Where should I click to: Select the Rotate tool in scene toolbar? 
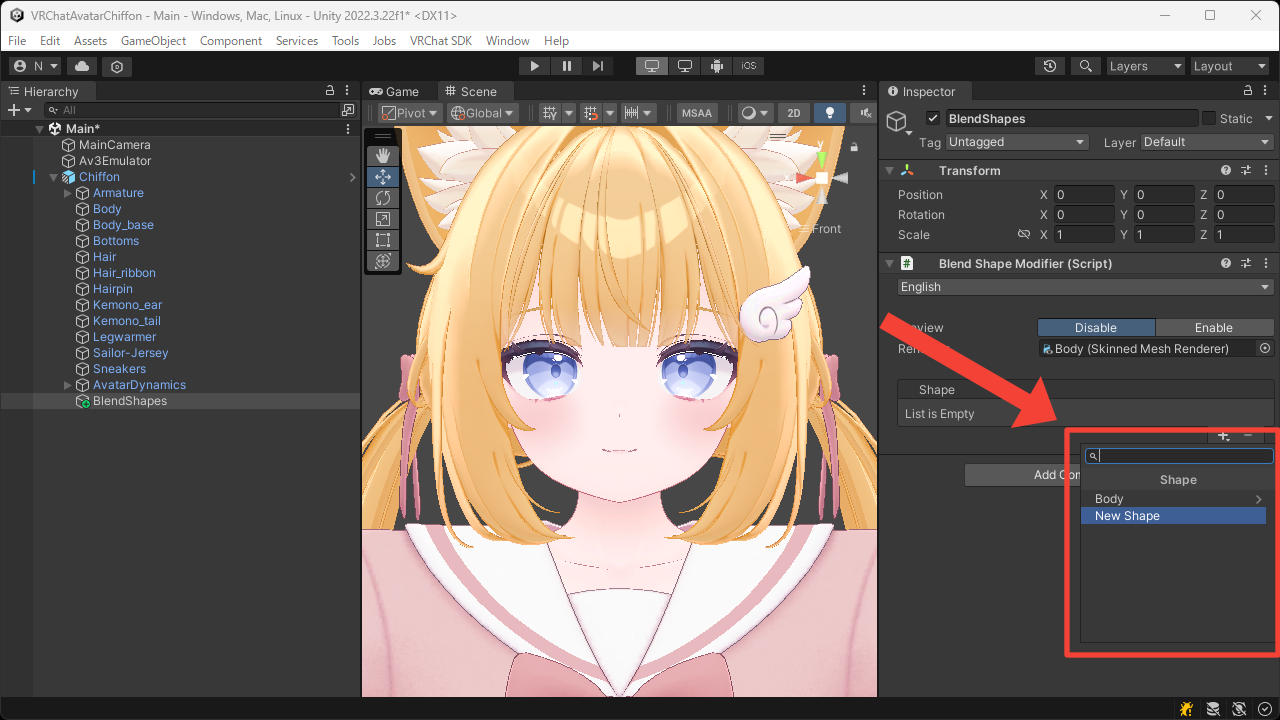point(382,198)
